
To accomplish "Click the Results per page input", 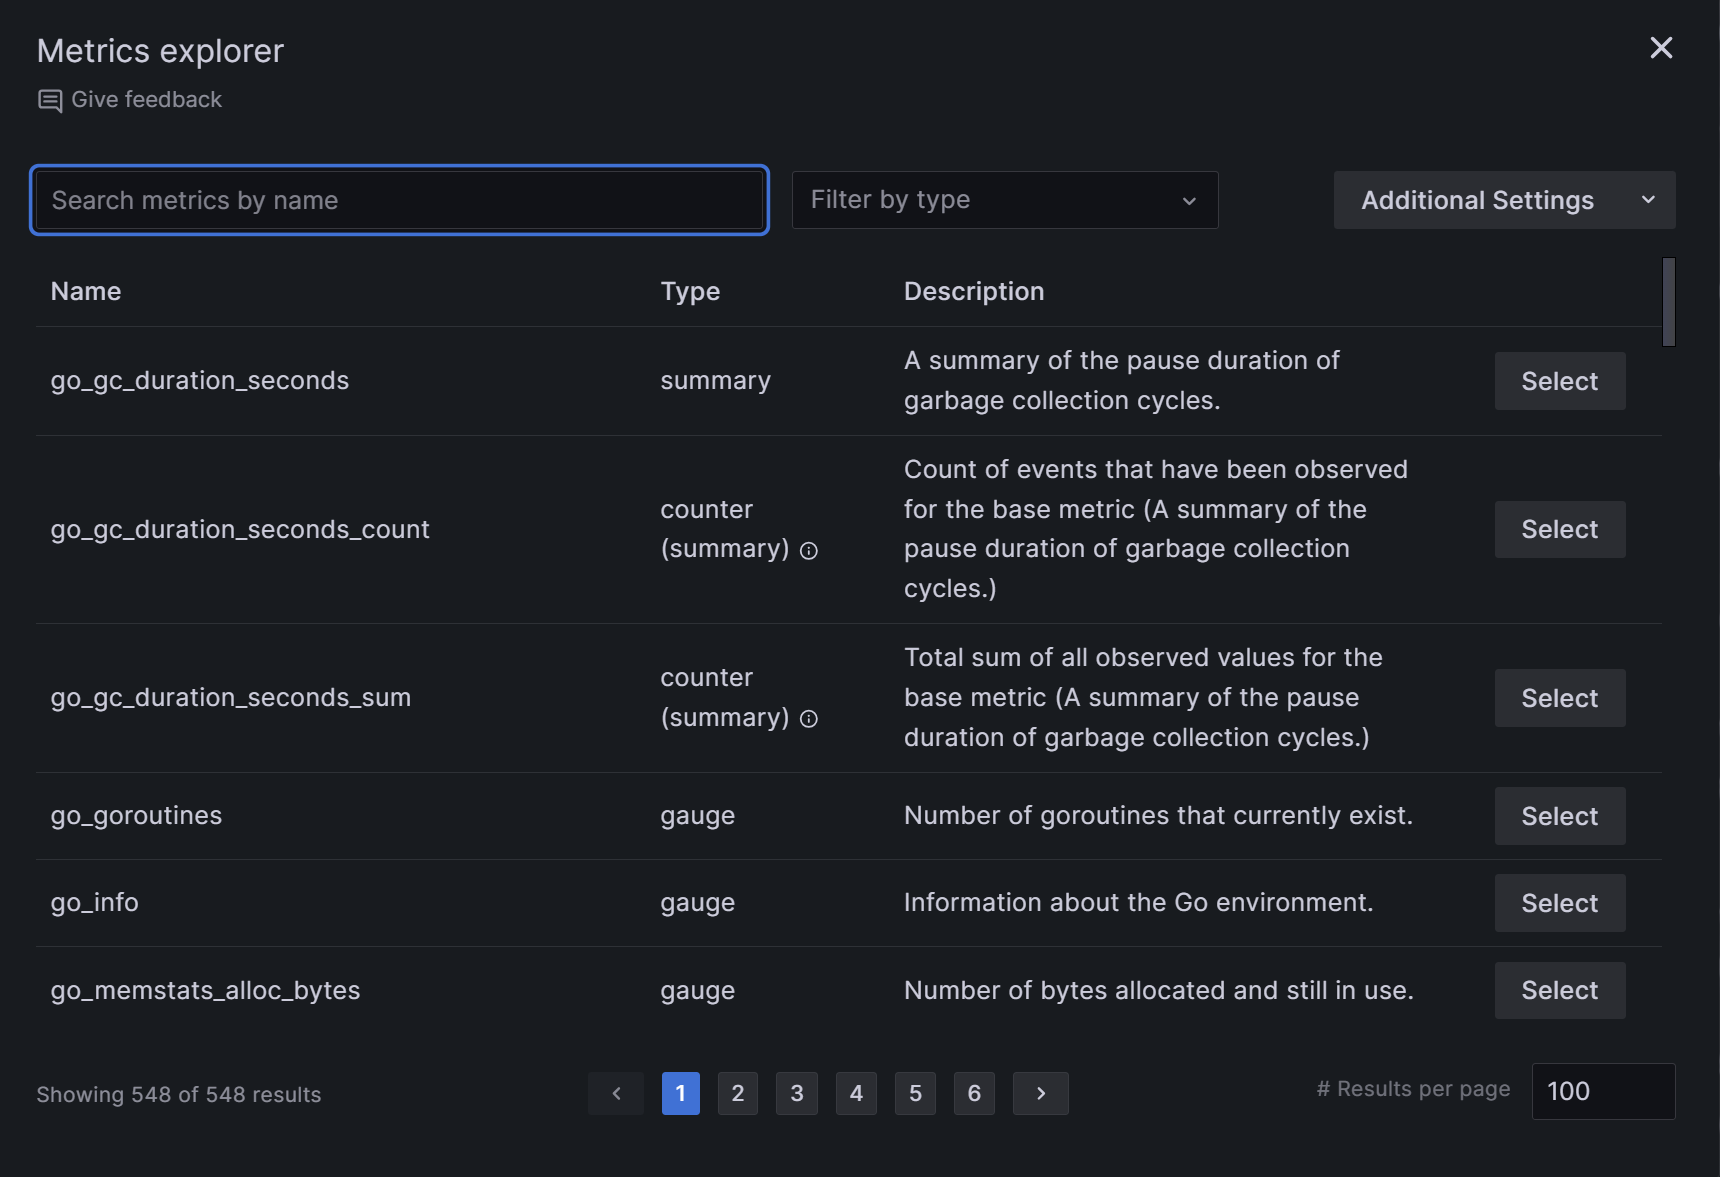I will (1602, 1091).
